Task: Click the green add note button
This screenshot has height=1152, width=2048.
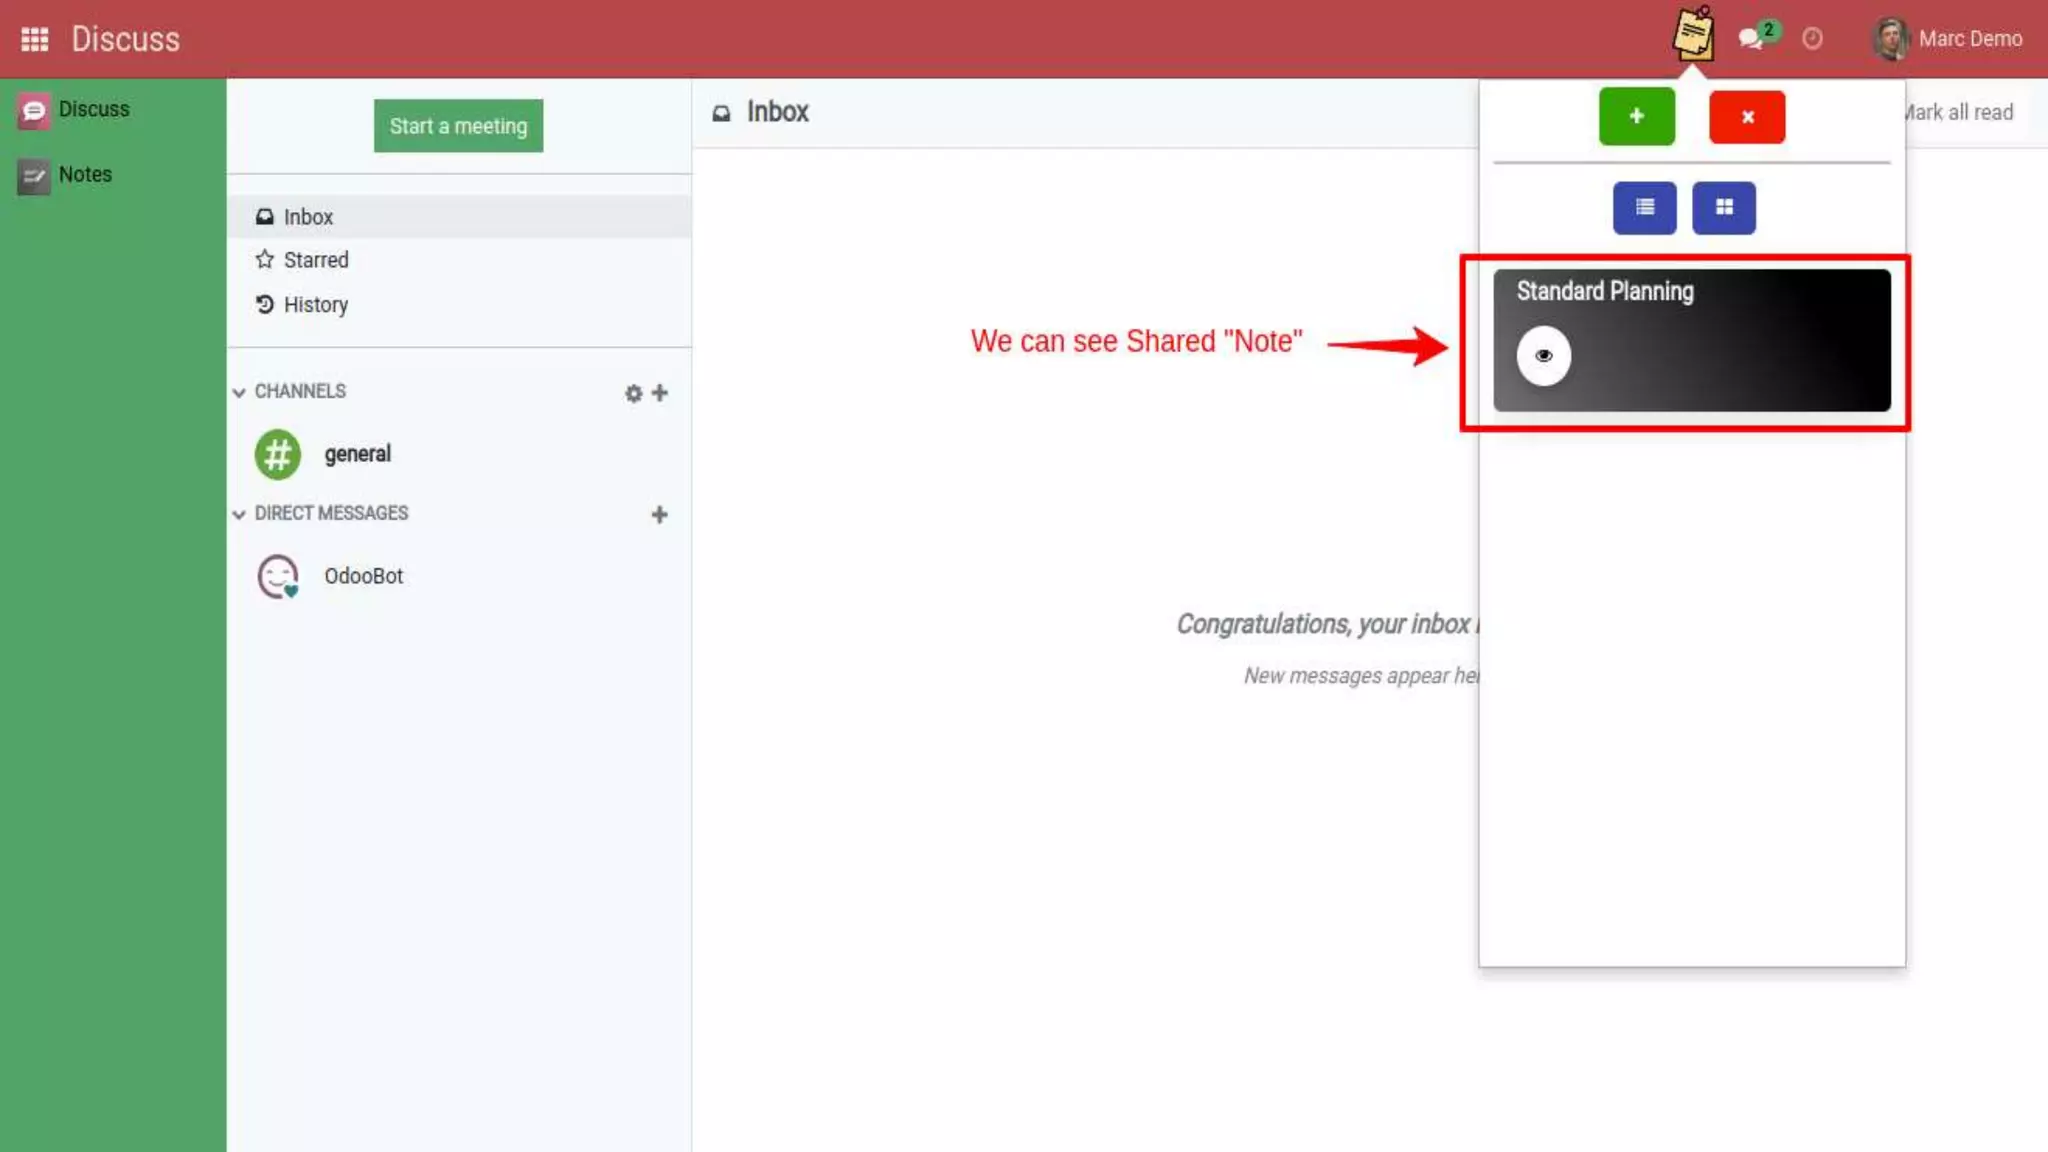Action: pyautogui.click(x=1636, y=116)
